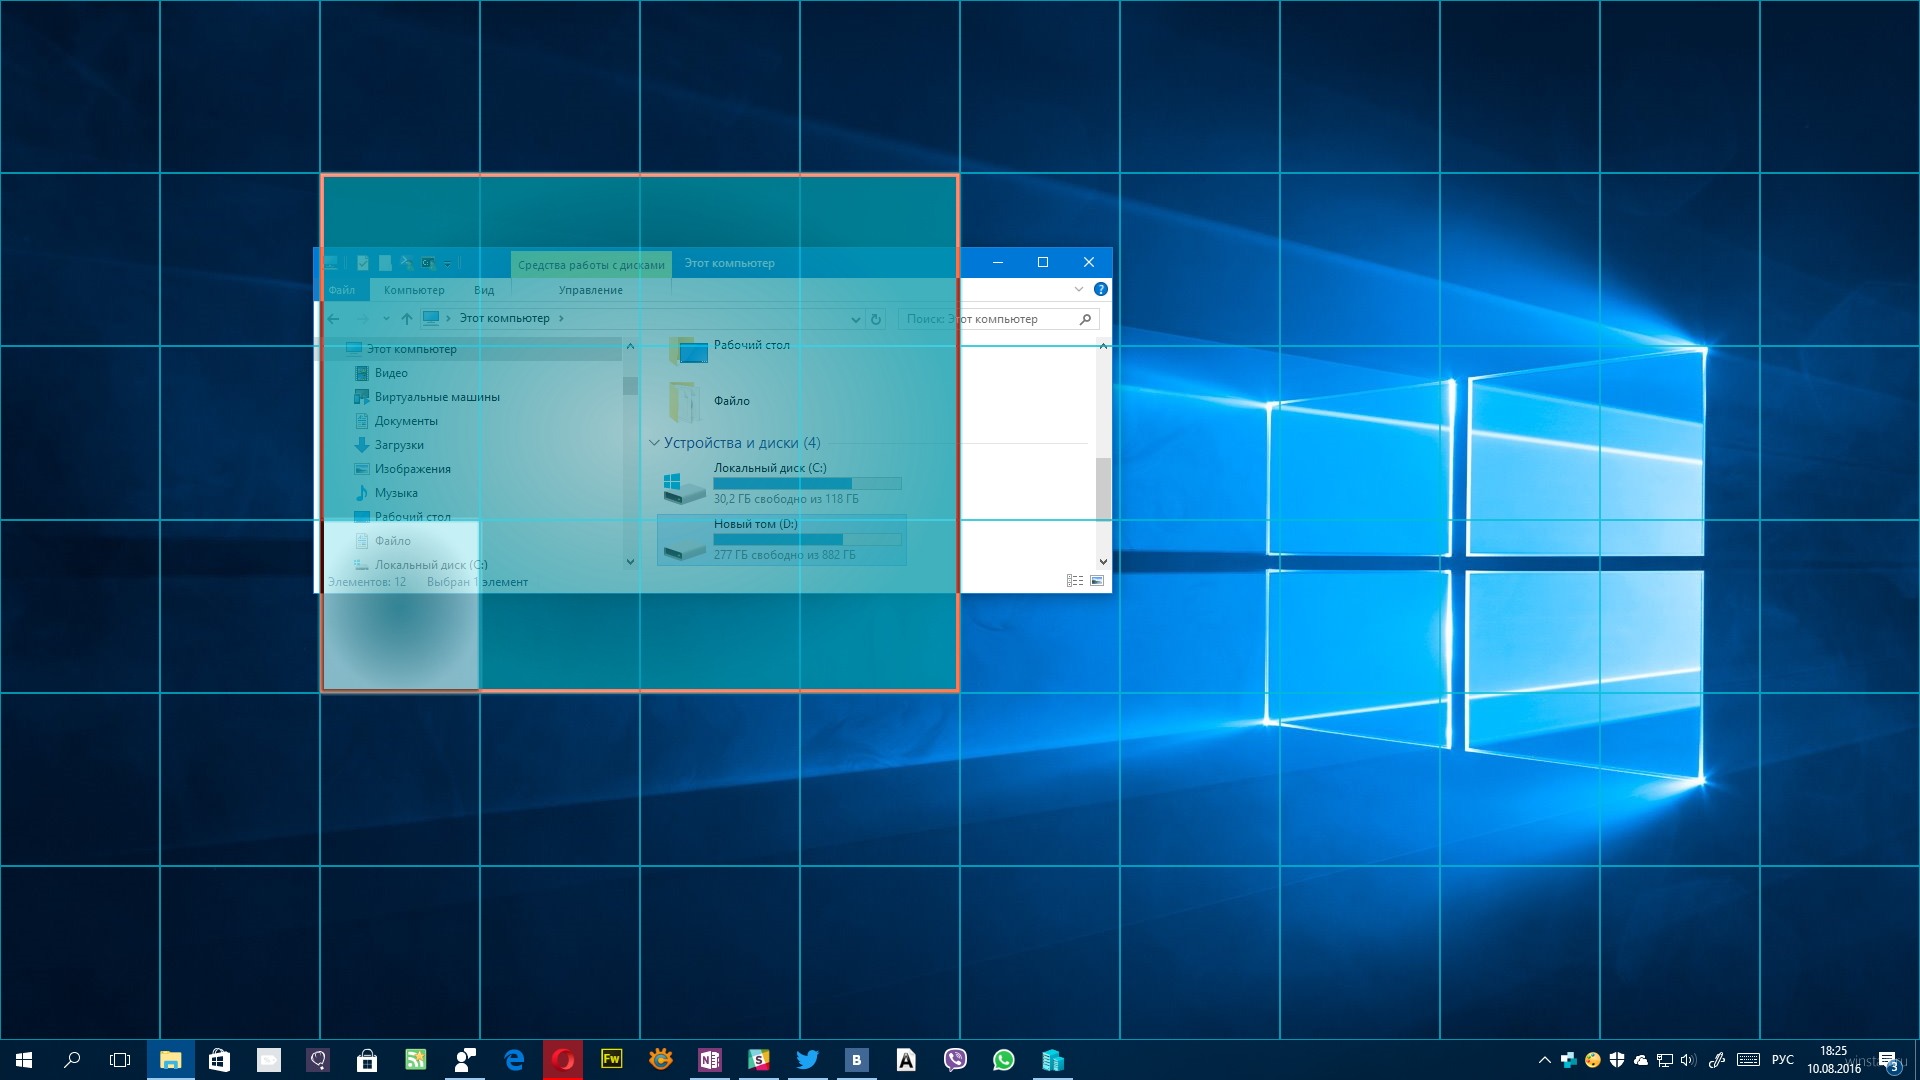Viewport: 1920px width, 1080px height.
Task: Select 'Виртуальные машины' in navigation pane
Action: 437,397
